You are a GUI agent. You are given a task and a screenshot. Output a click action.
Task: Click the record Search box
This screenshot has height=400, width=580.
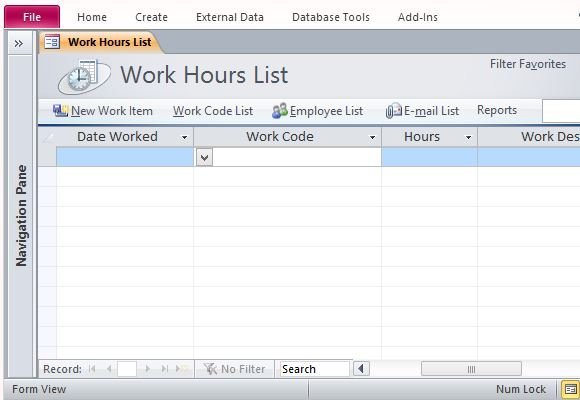[314, 369]
